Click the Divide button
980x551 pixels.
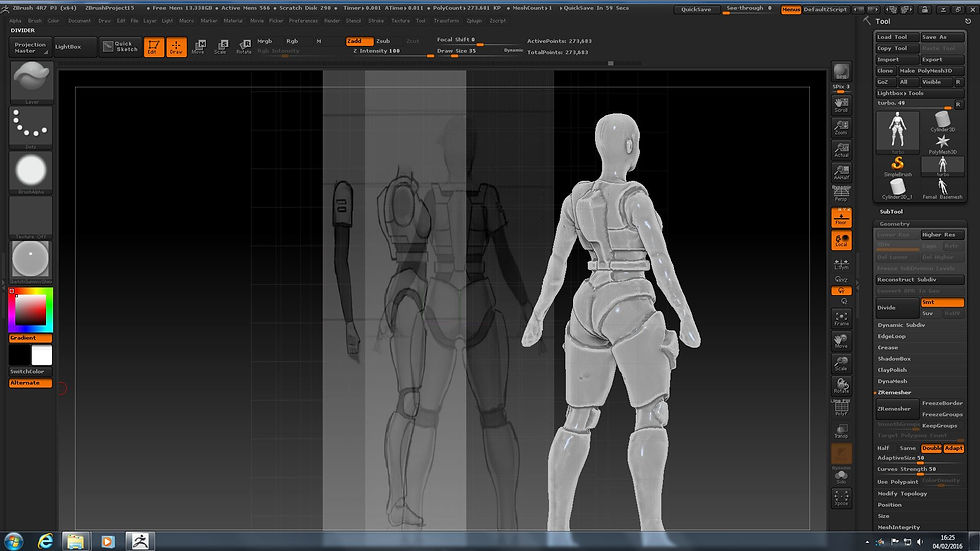tap(896, 307)
